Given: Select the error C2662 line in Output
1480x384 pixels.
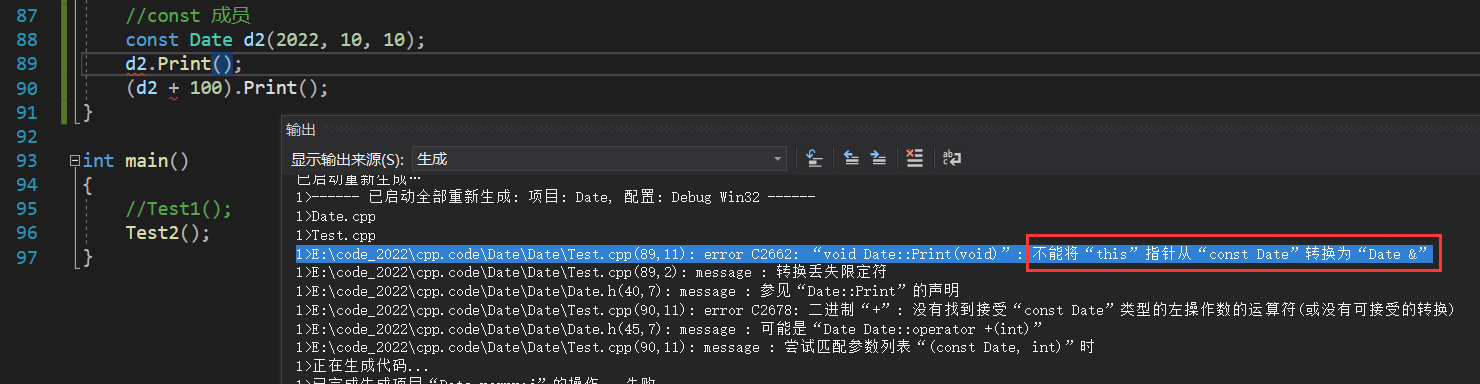Looking at the screenshot, I should (865, 254).
